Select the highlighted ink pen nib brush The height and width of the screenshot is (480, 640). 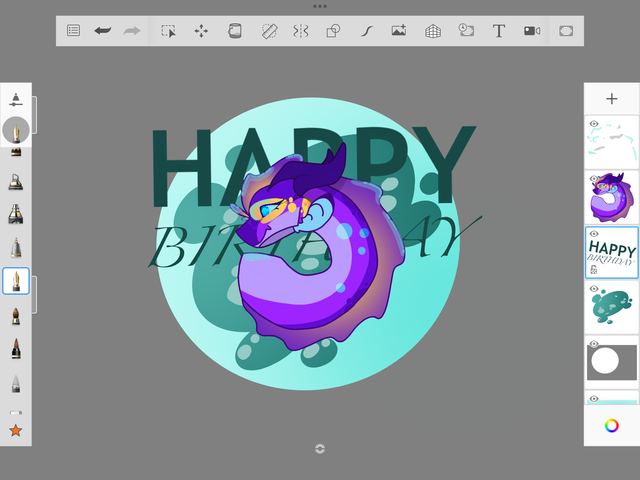pos(16,281)
